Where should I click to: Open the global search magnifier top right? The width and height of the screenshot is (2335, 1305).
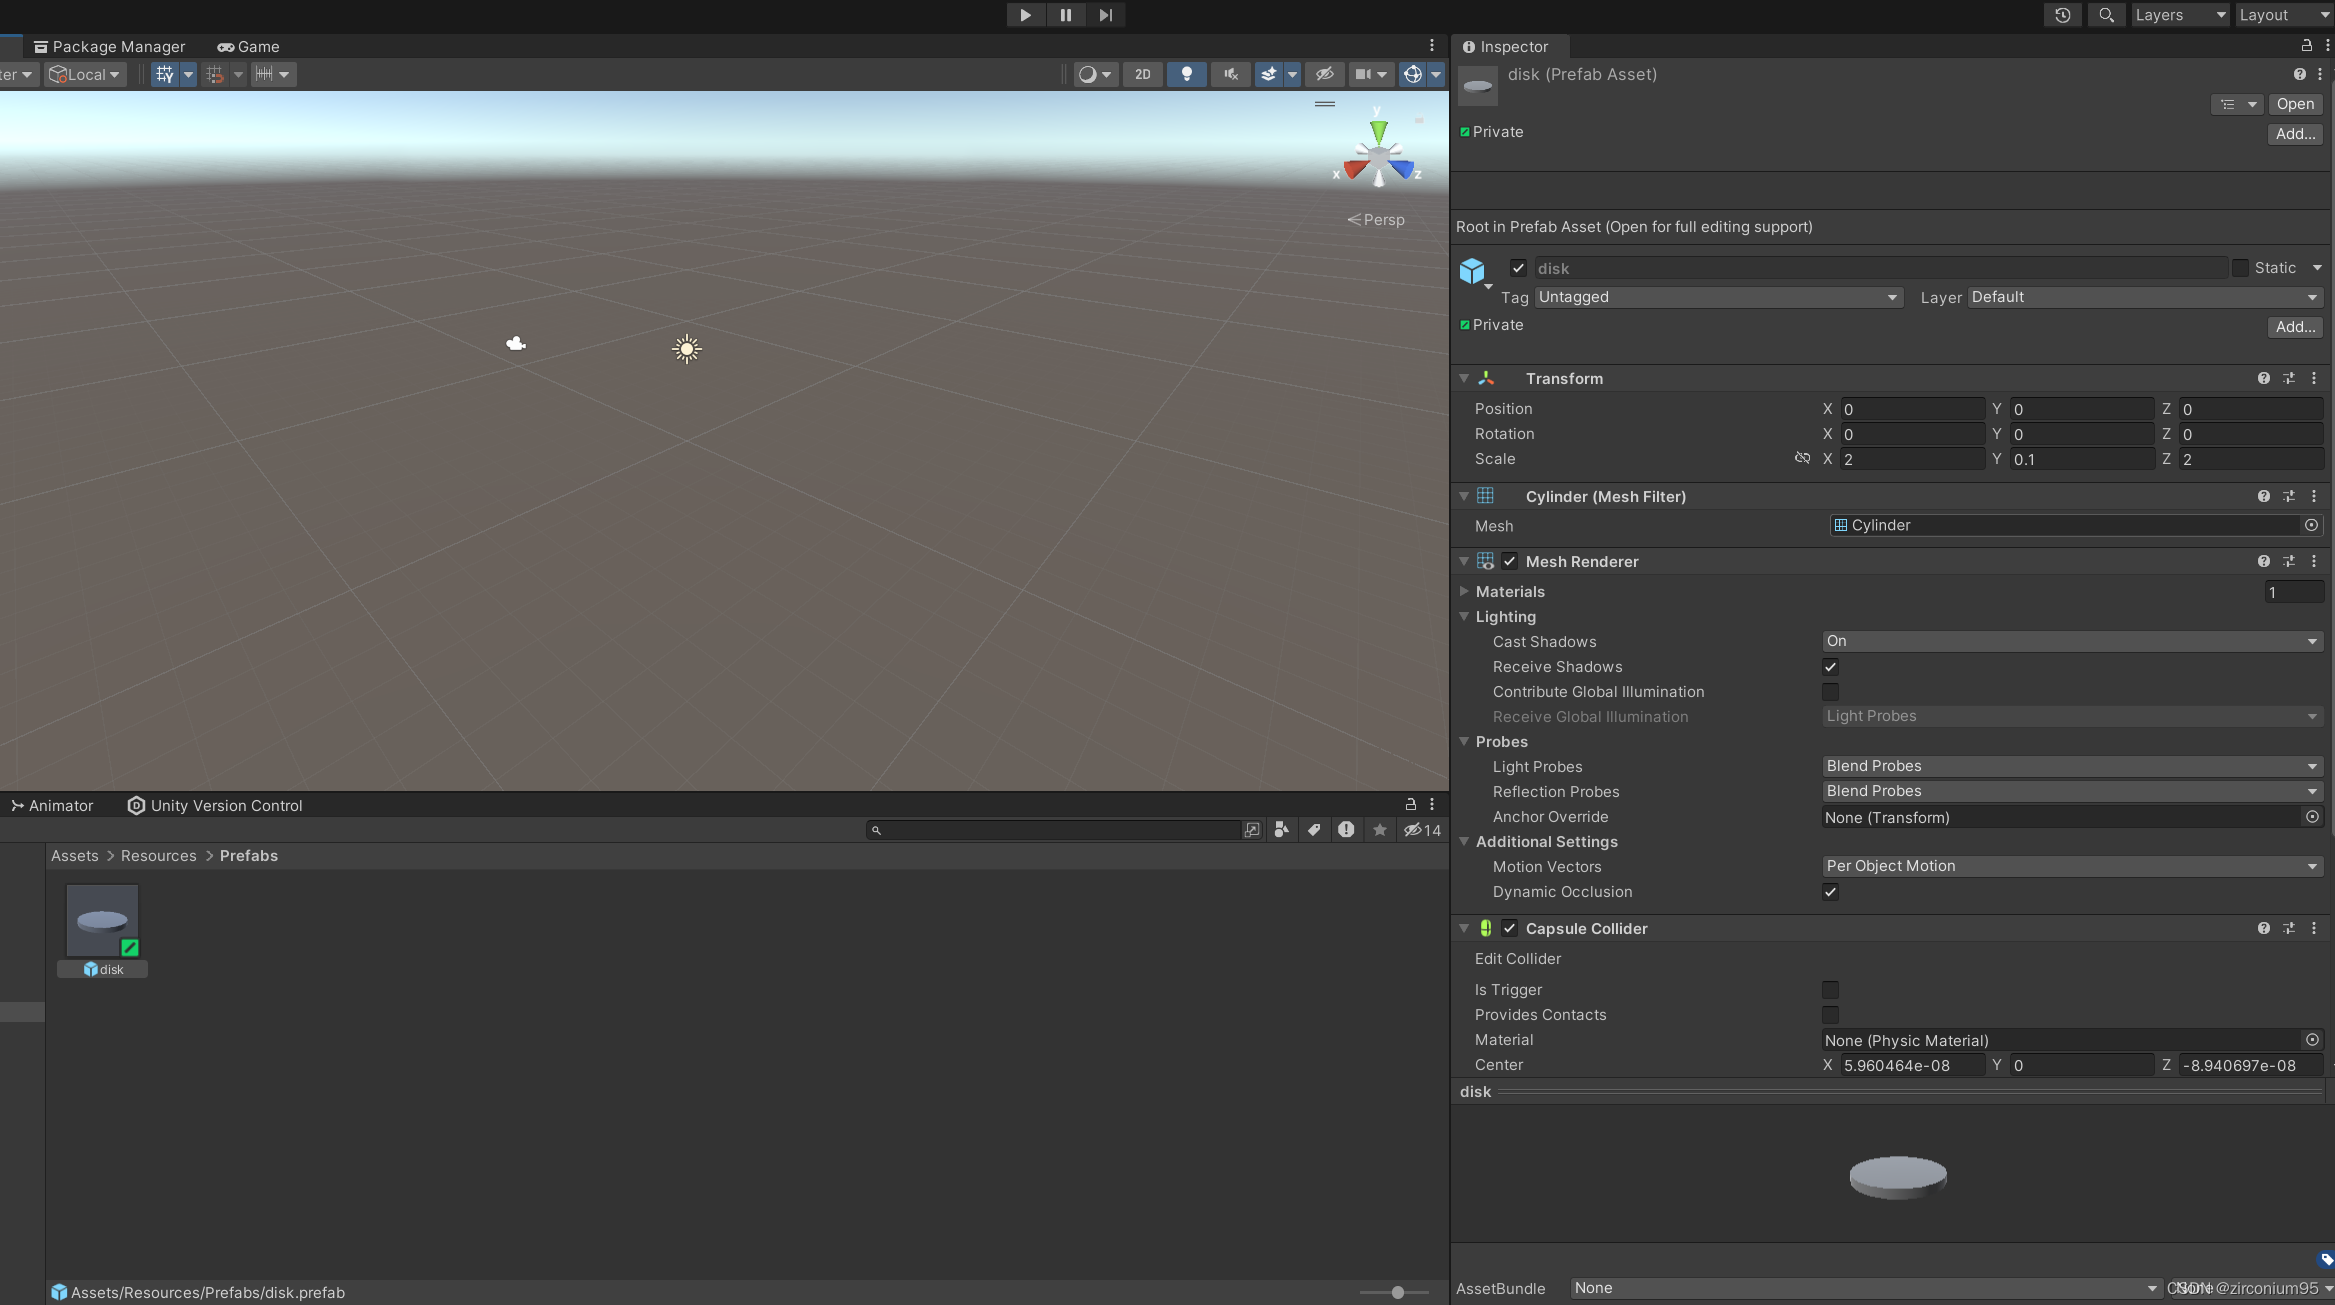(x=2106, y=14)
